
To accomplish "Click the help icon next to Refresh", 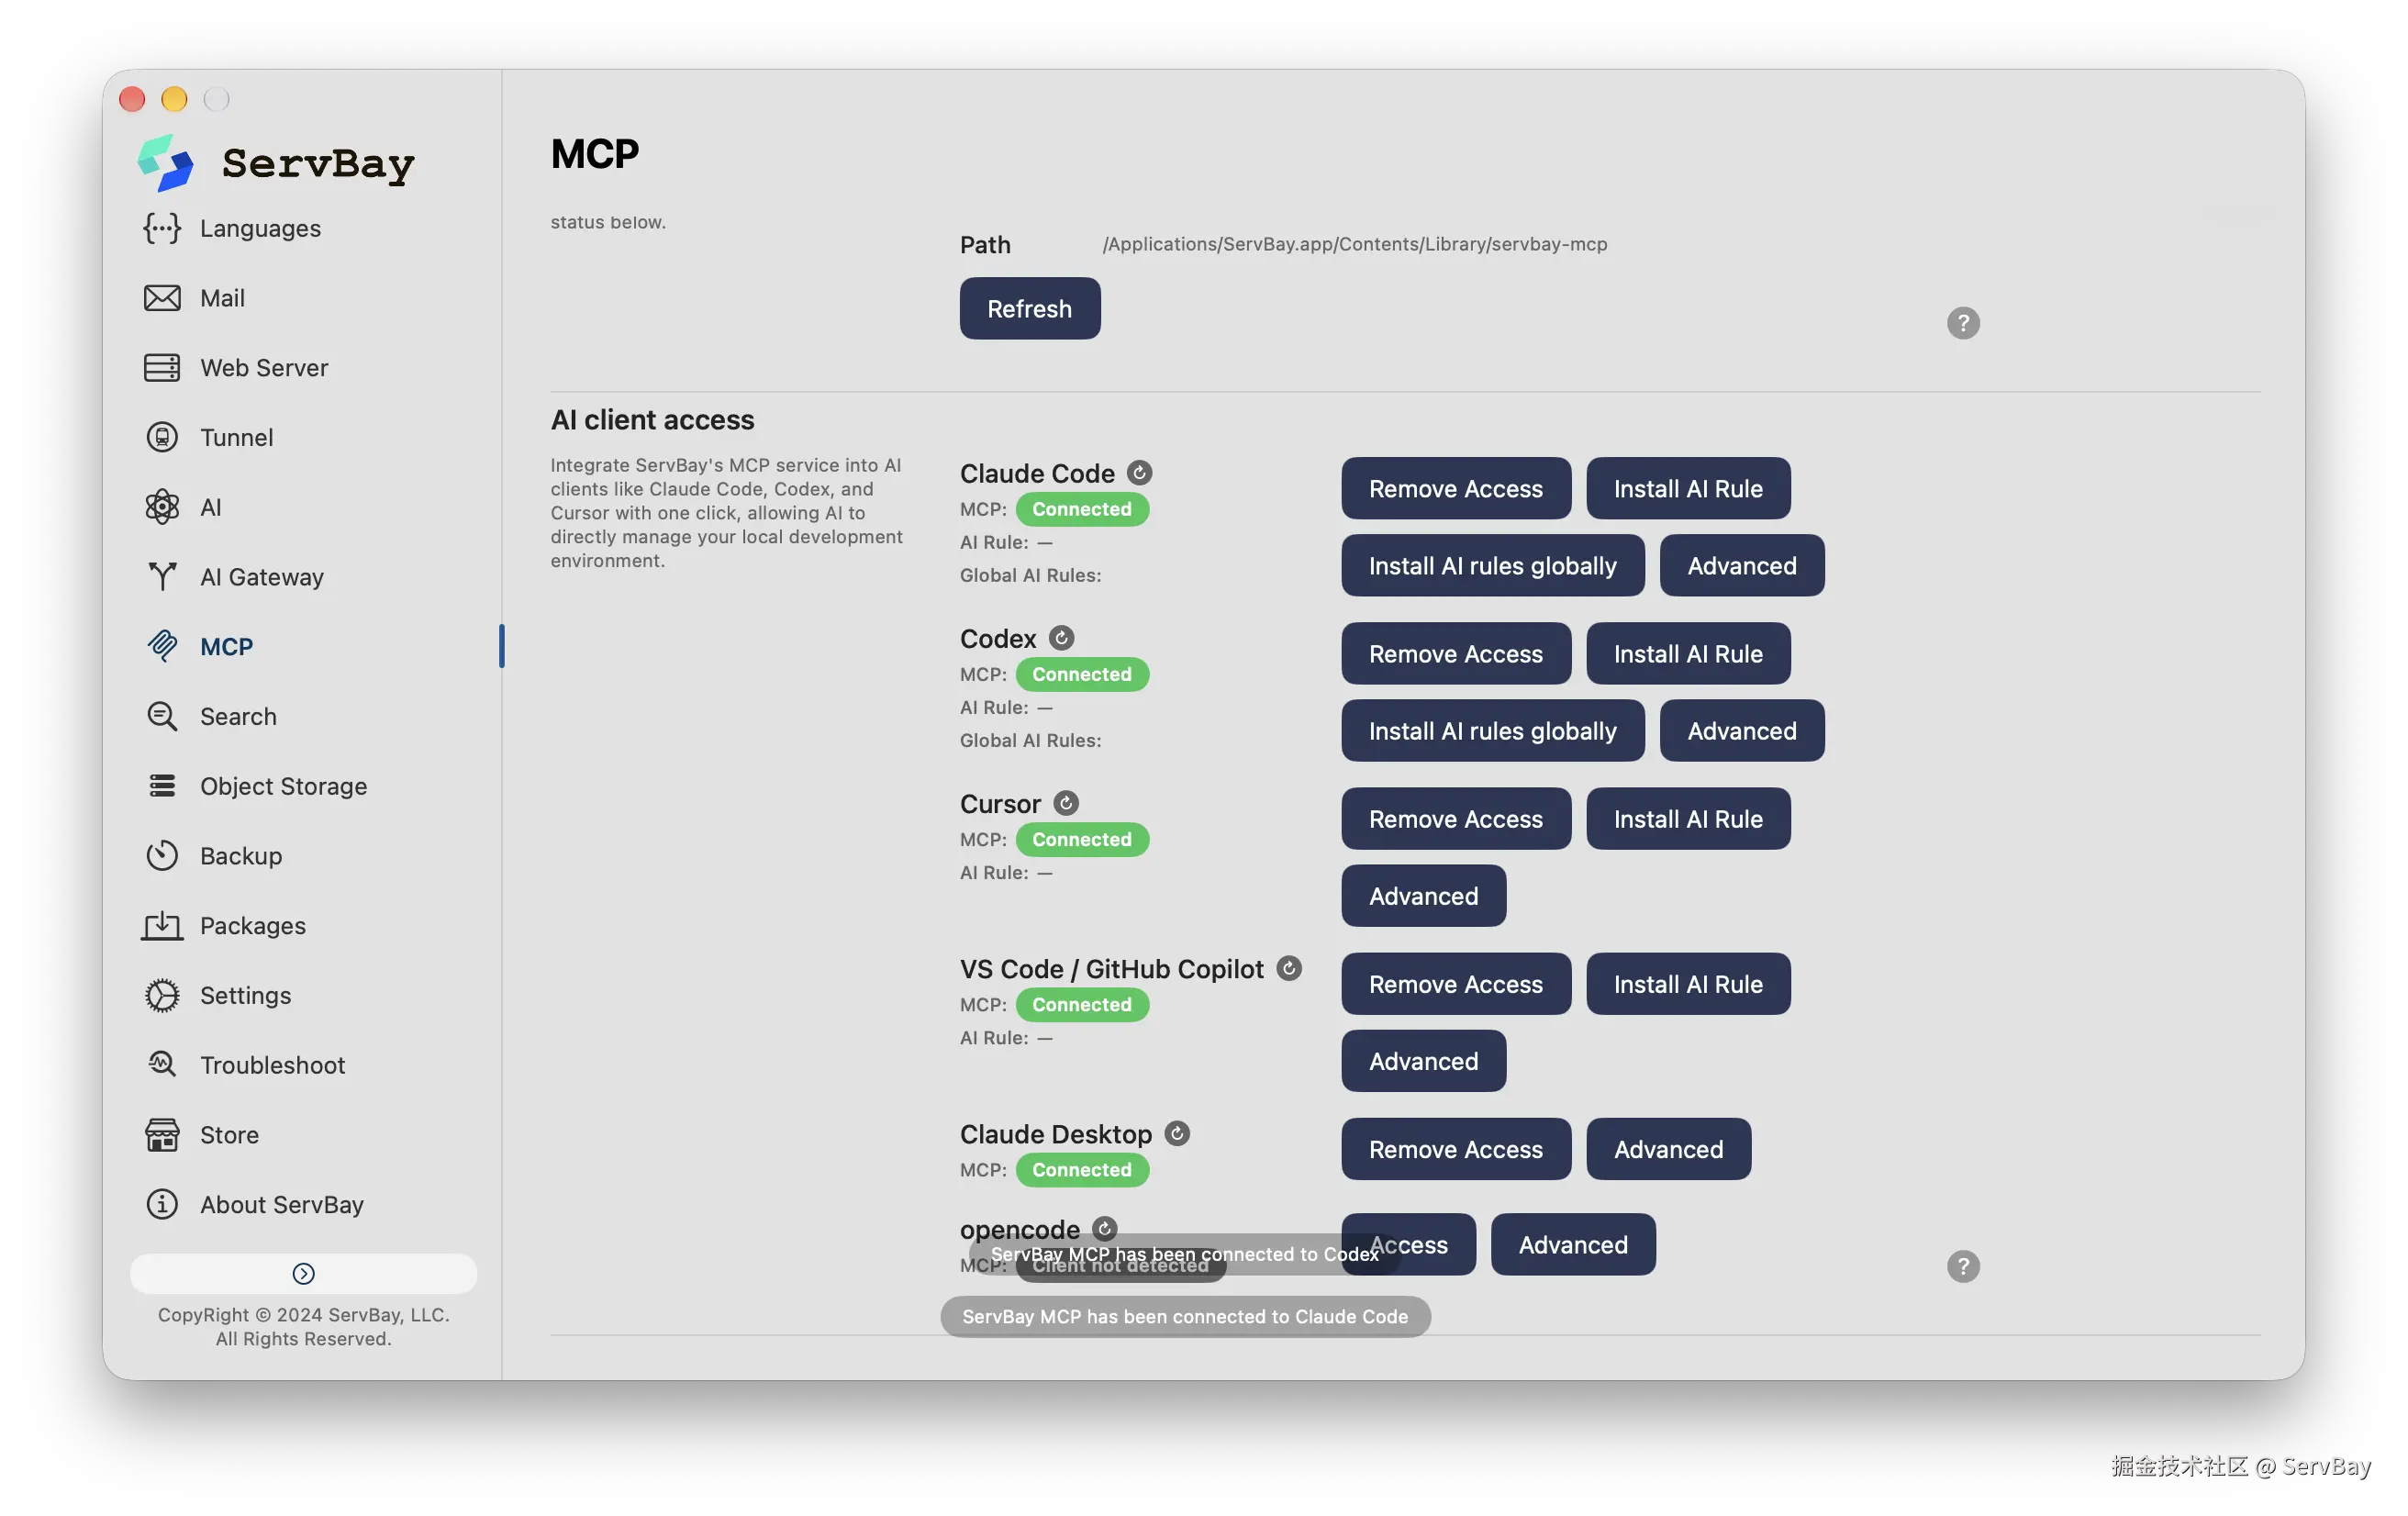I will point(1963,323).
